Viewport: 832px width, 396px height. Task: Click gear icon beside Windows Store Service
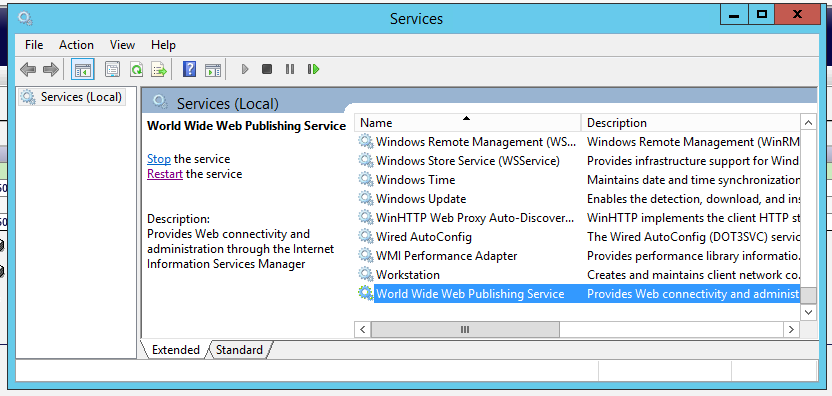click(x=366, y=161)
